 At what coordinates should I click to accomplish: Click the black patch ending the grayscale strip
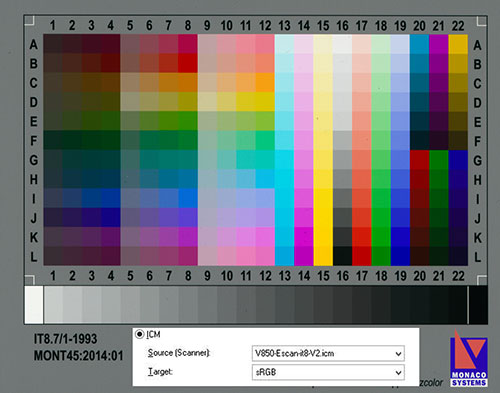tap(478, 305)
